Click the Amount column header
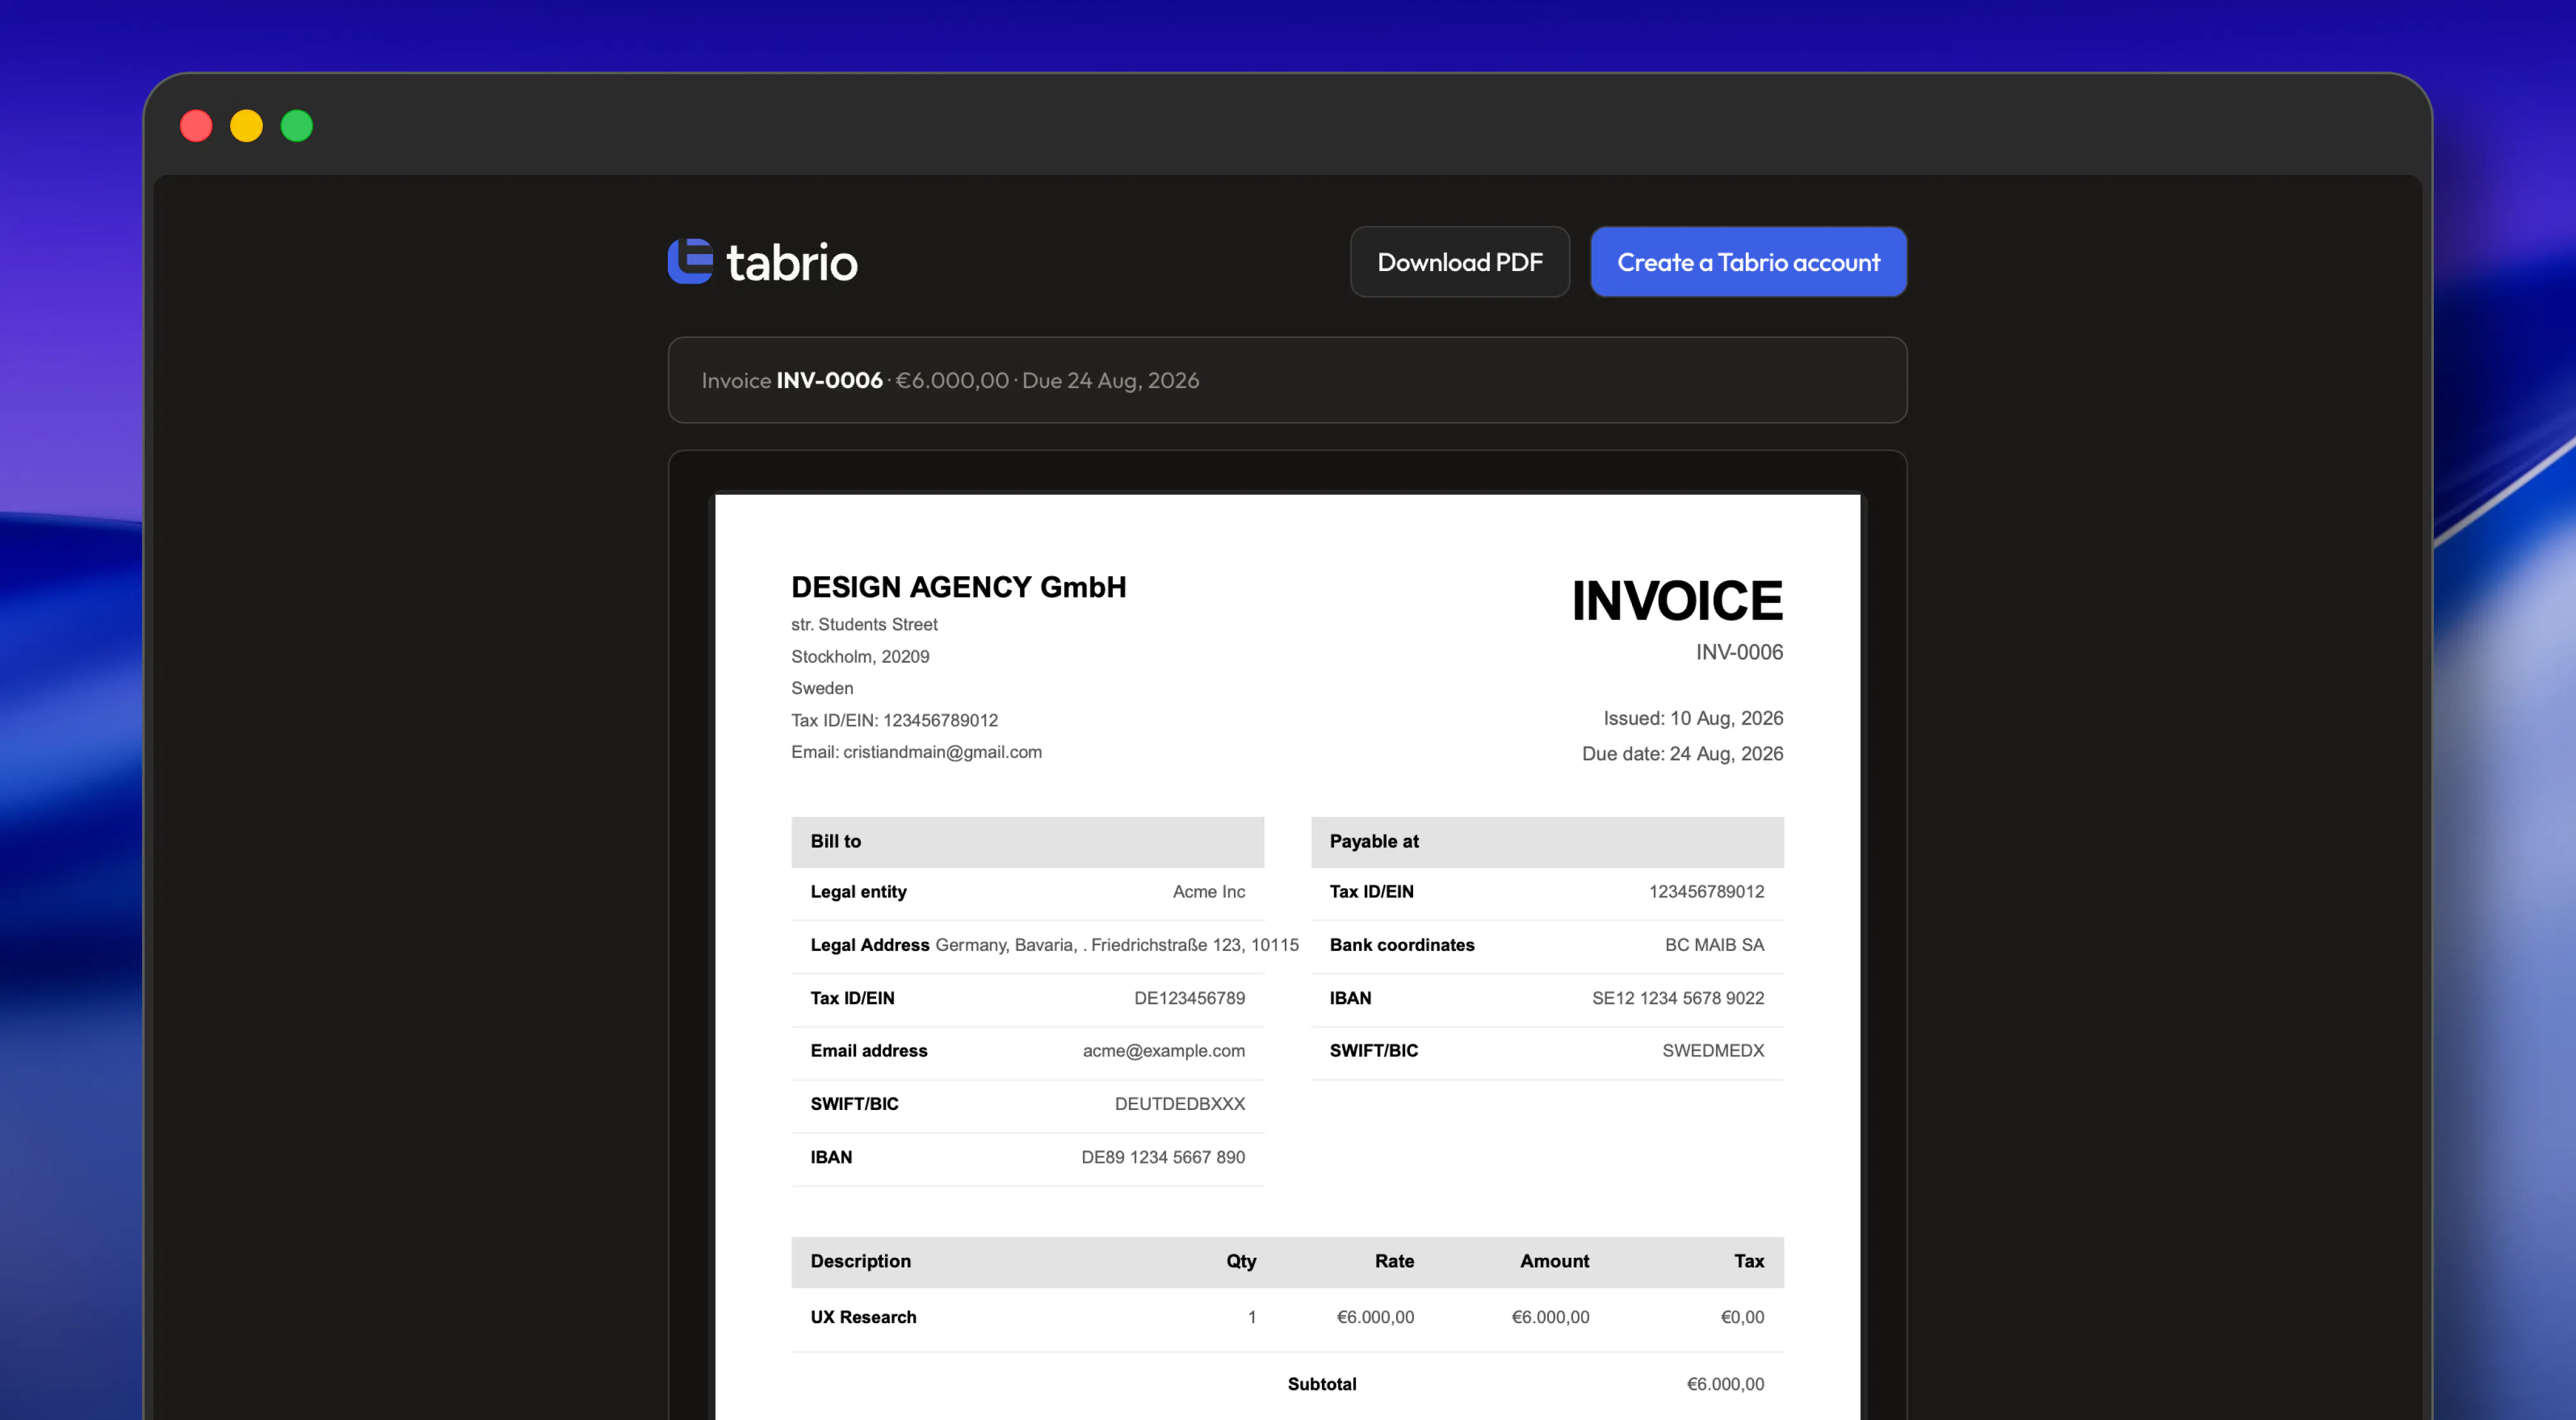The image size is (2576, 1420). [1554, 1262]
